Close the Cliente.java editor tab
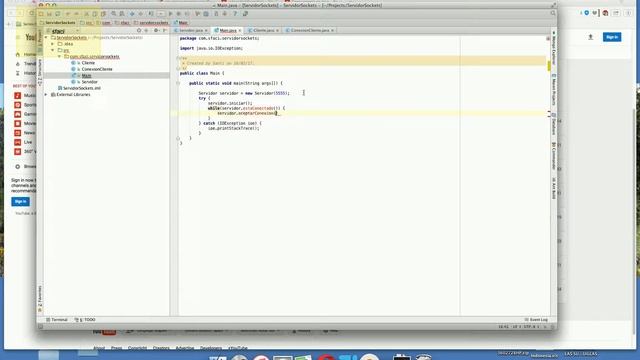This screenshot has width=640, height=360. (277, 31)
